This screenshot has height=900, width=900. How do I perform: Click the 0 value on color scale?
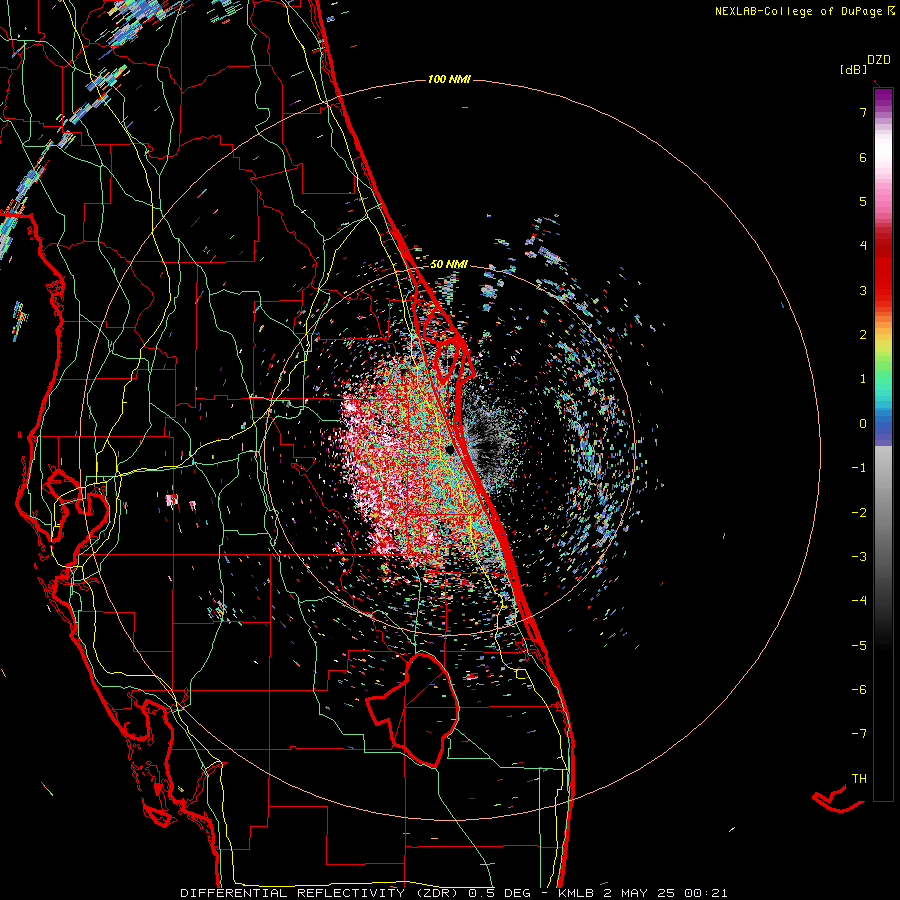tap(863, 424)
